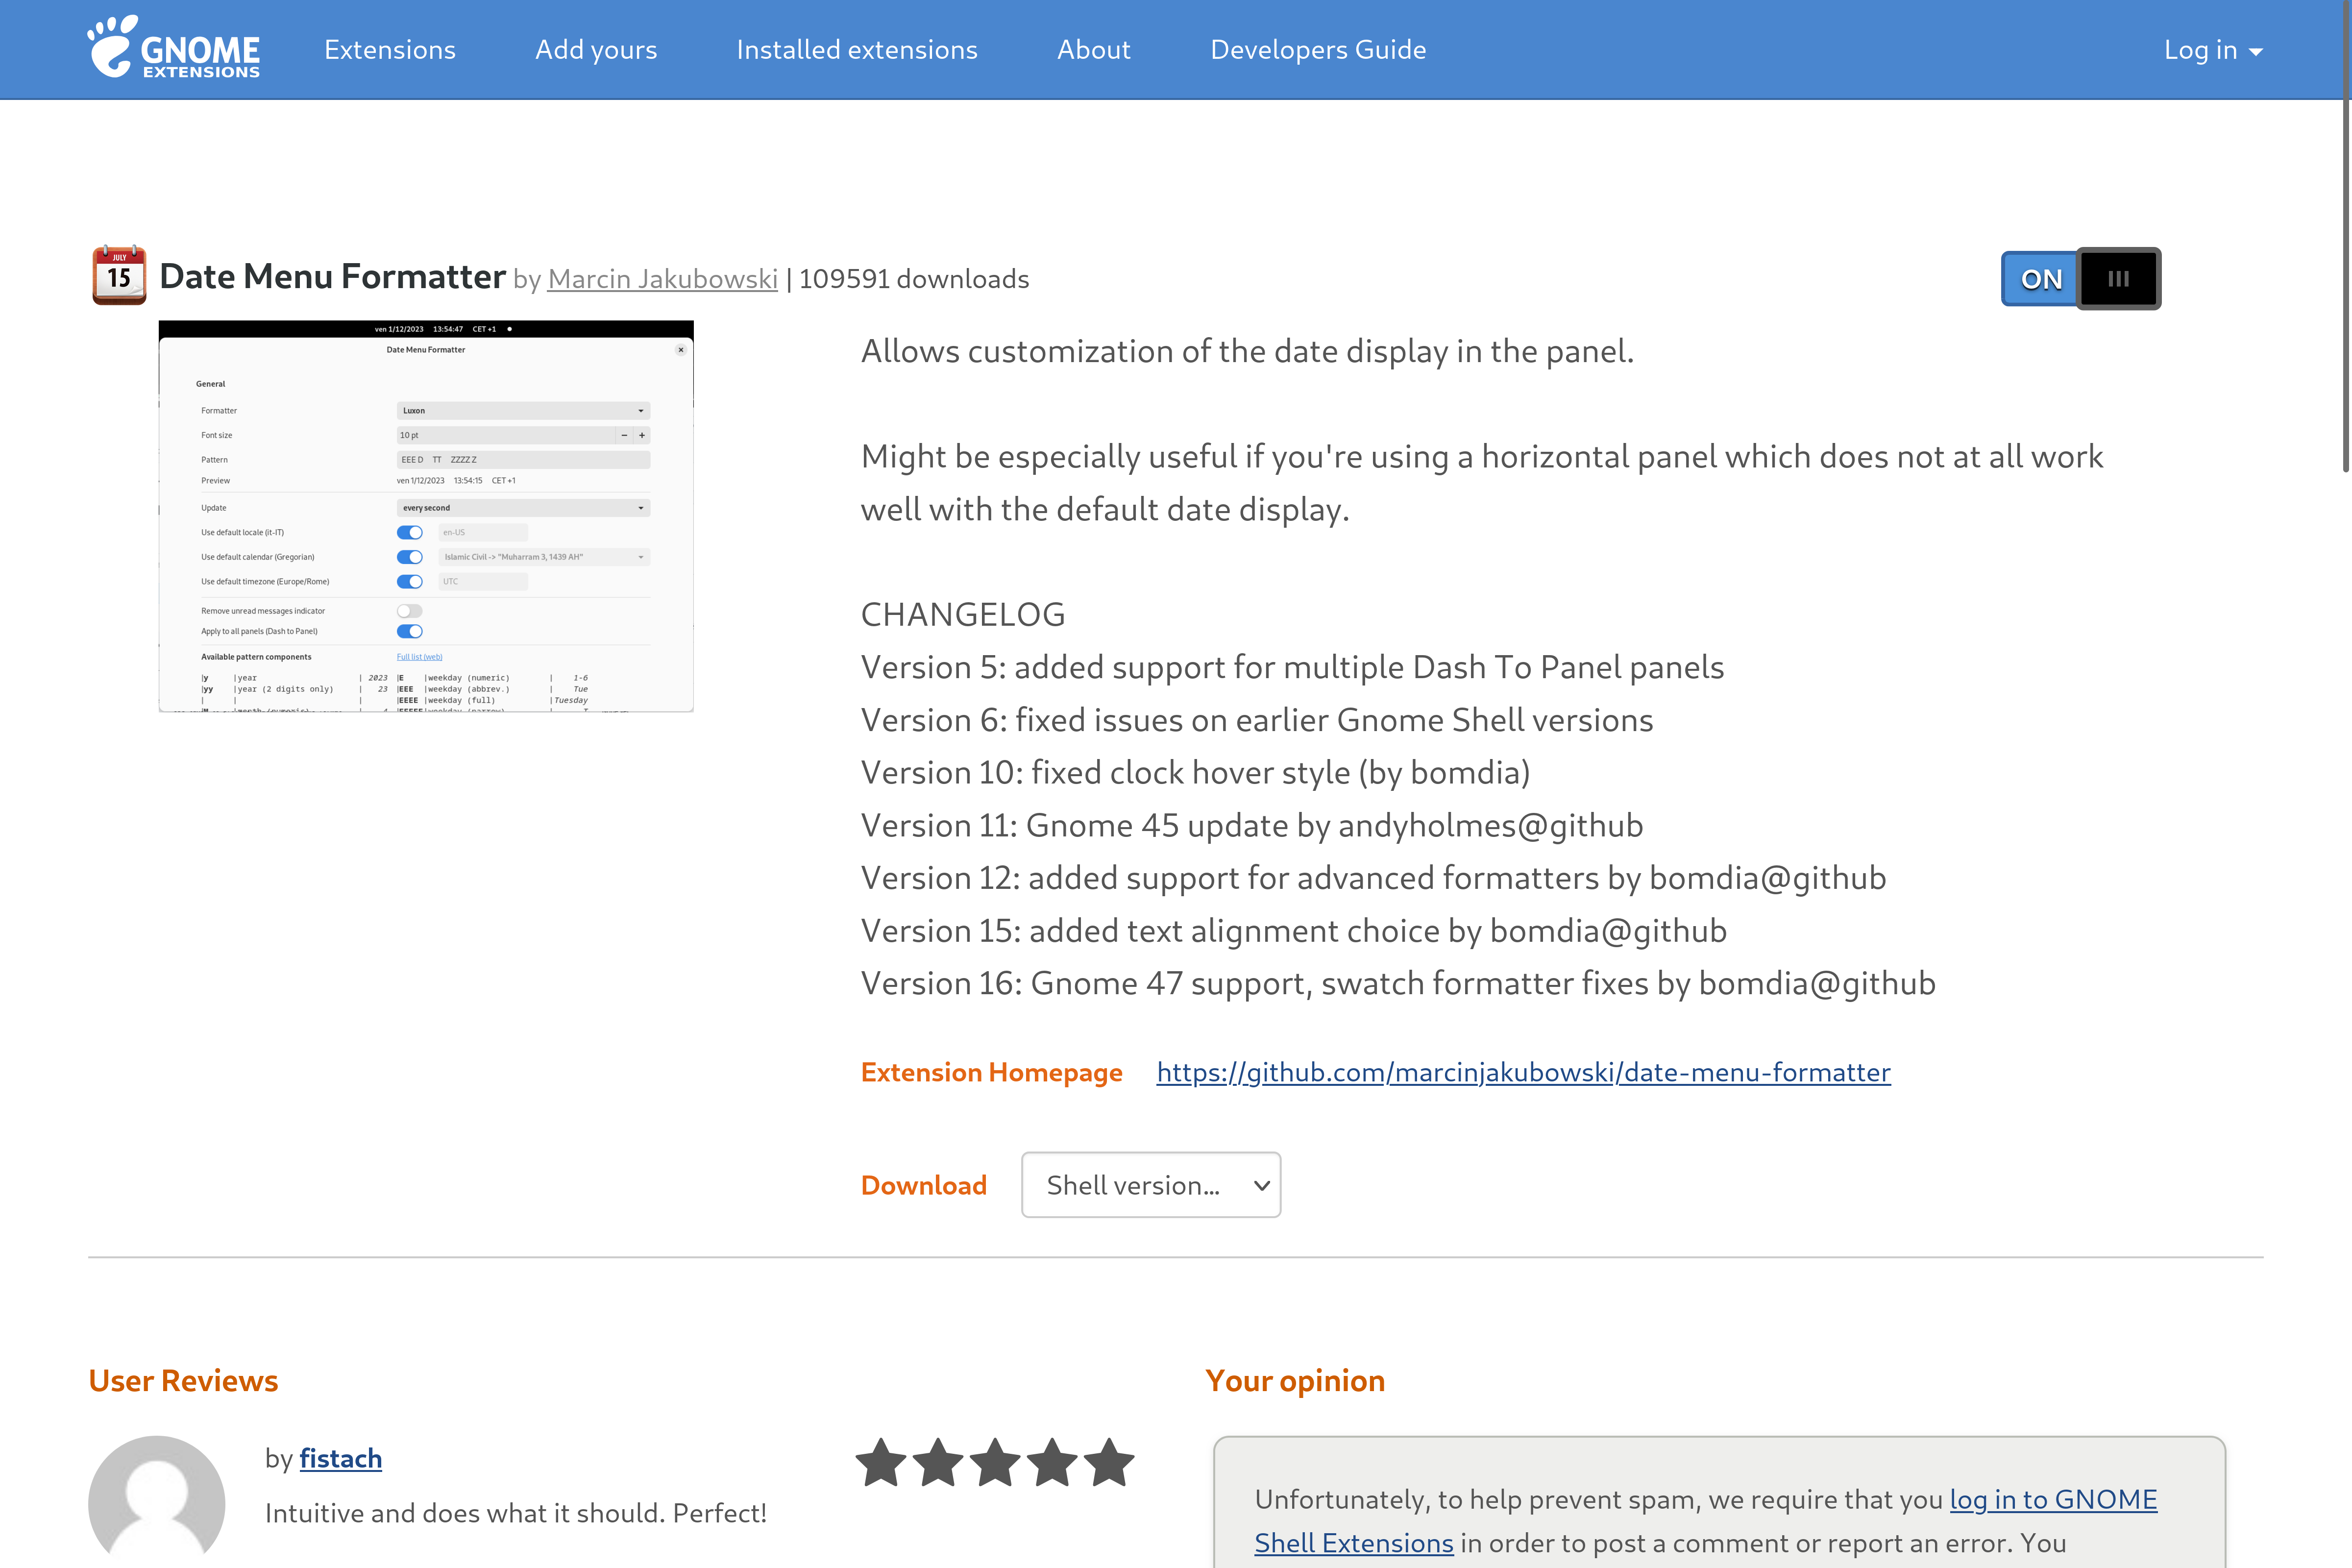Image resolution: width=2352 pixels, height=1568 pixels.
Task: Click the Log in dropdown button
Action: click(2210, 49)
